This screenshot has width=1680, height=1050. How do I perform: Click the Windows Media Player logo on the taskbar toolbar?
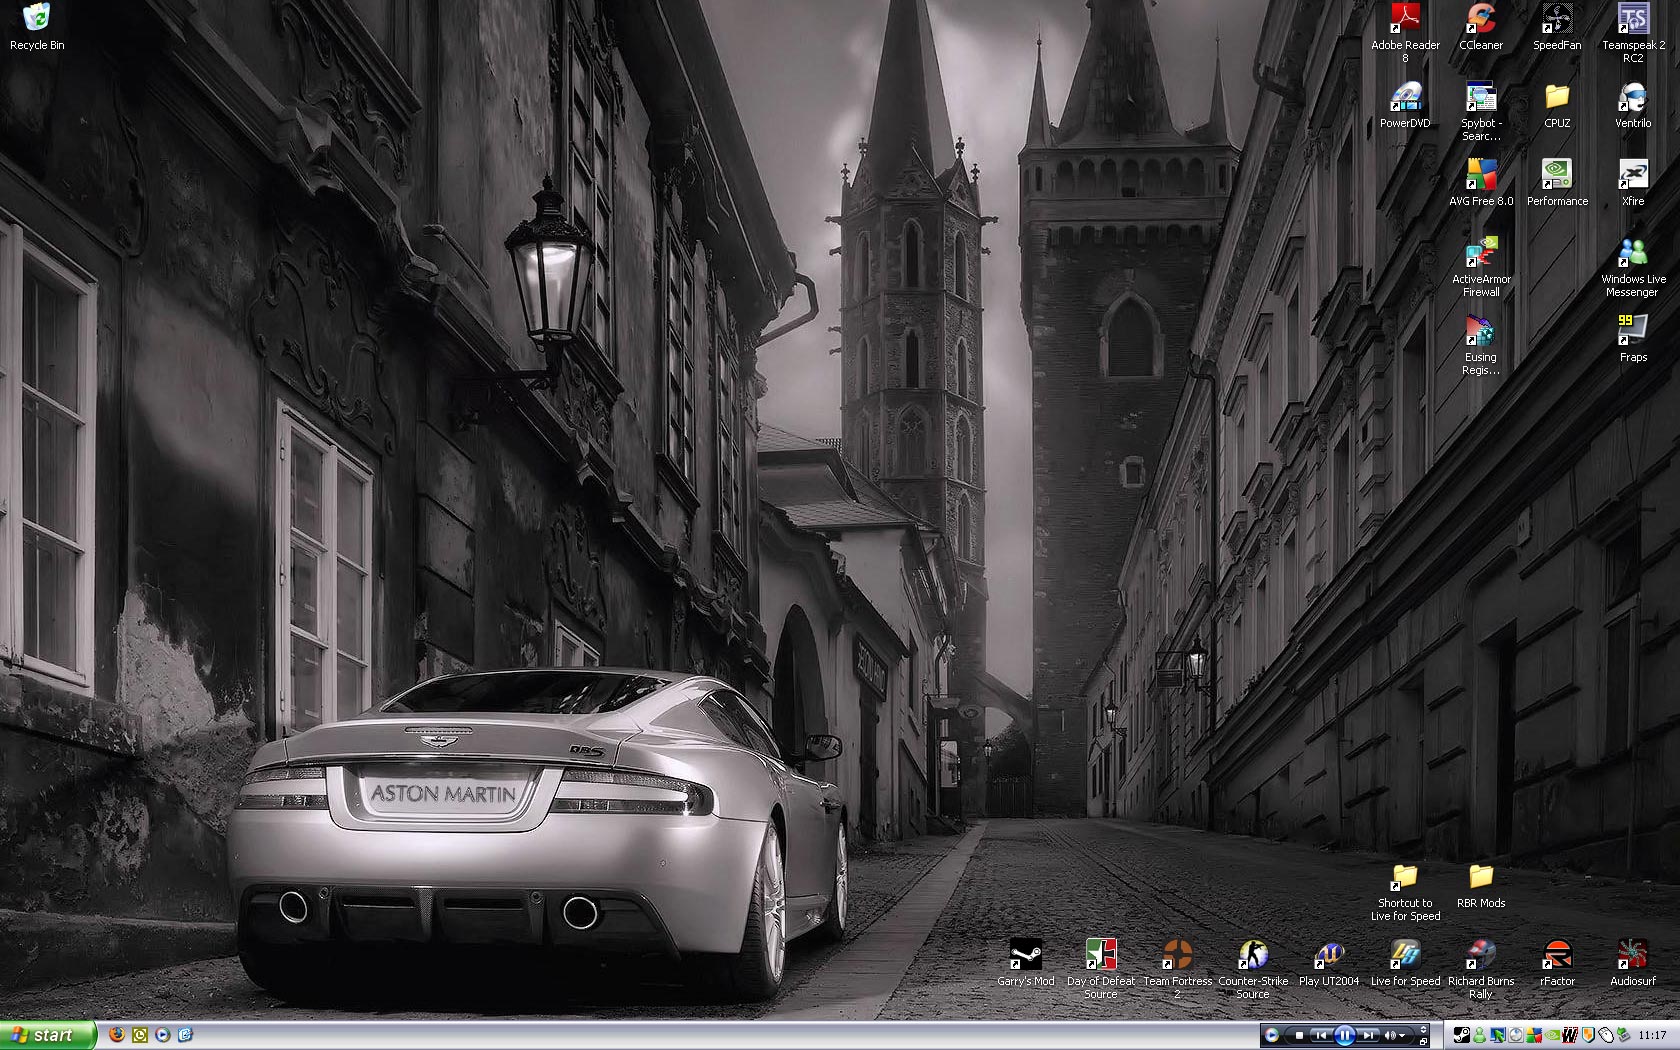click(1272, 1035)
